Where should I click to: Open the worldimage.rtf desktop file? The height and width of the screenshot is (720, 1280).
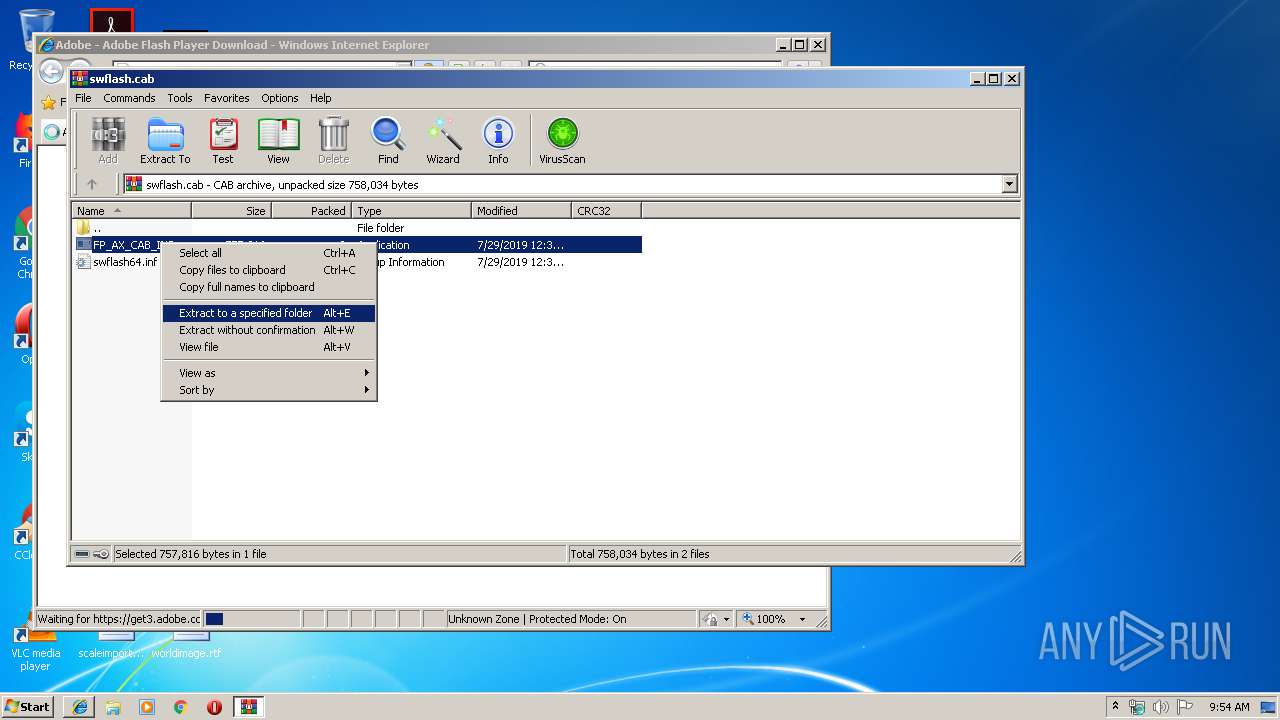click(x=186, y=647)
